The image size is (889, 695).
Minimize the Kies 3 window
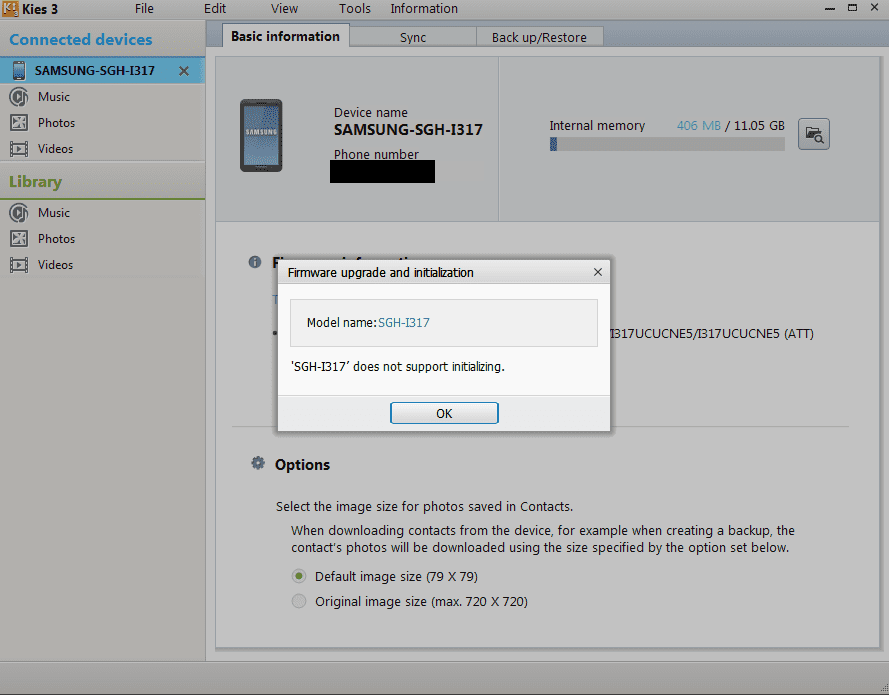829,9
